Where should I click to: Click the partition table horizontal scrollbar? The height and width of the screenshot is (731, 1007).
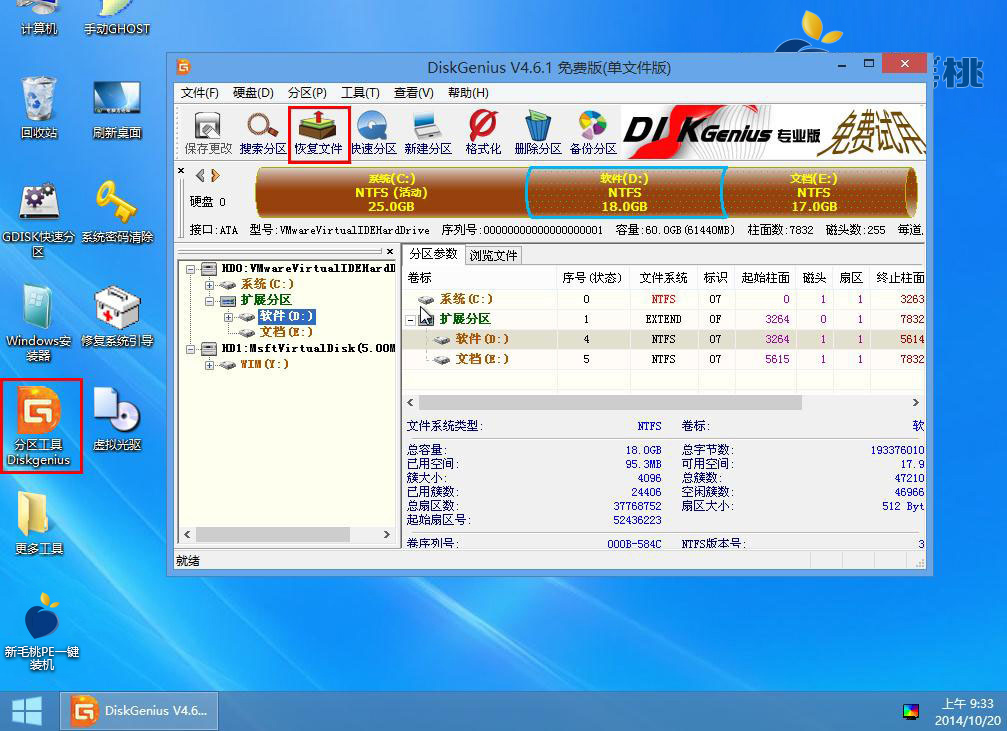[610, 403]
